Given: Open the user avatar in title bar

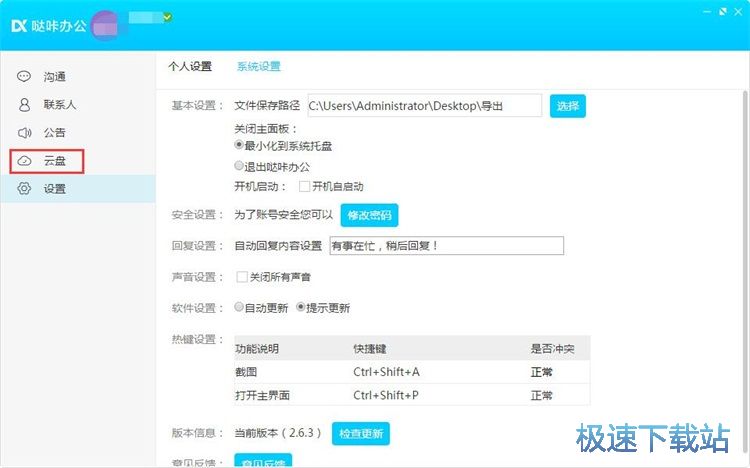Looking at the screenshot, I should click(x=105, y=26).
